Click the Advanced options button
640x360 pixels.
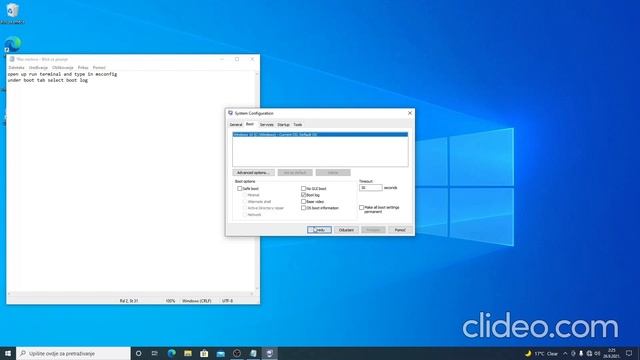coord(253,173)
